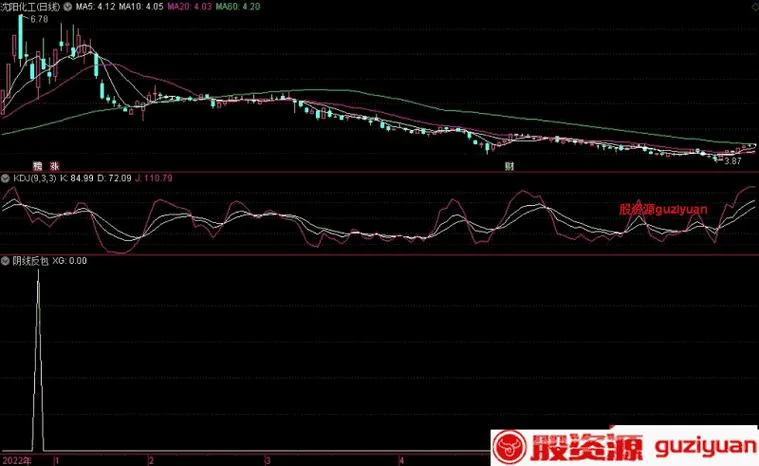
Task: Click the KDJ(9,3,3) indicator name
Action: 34,179
